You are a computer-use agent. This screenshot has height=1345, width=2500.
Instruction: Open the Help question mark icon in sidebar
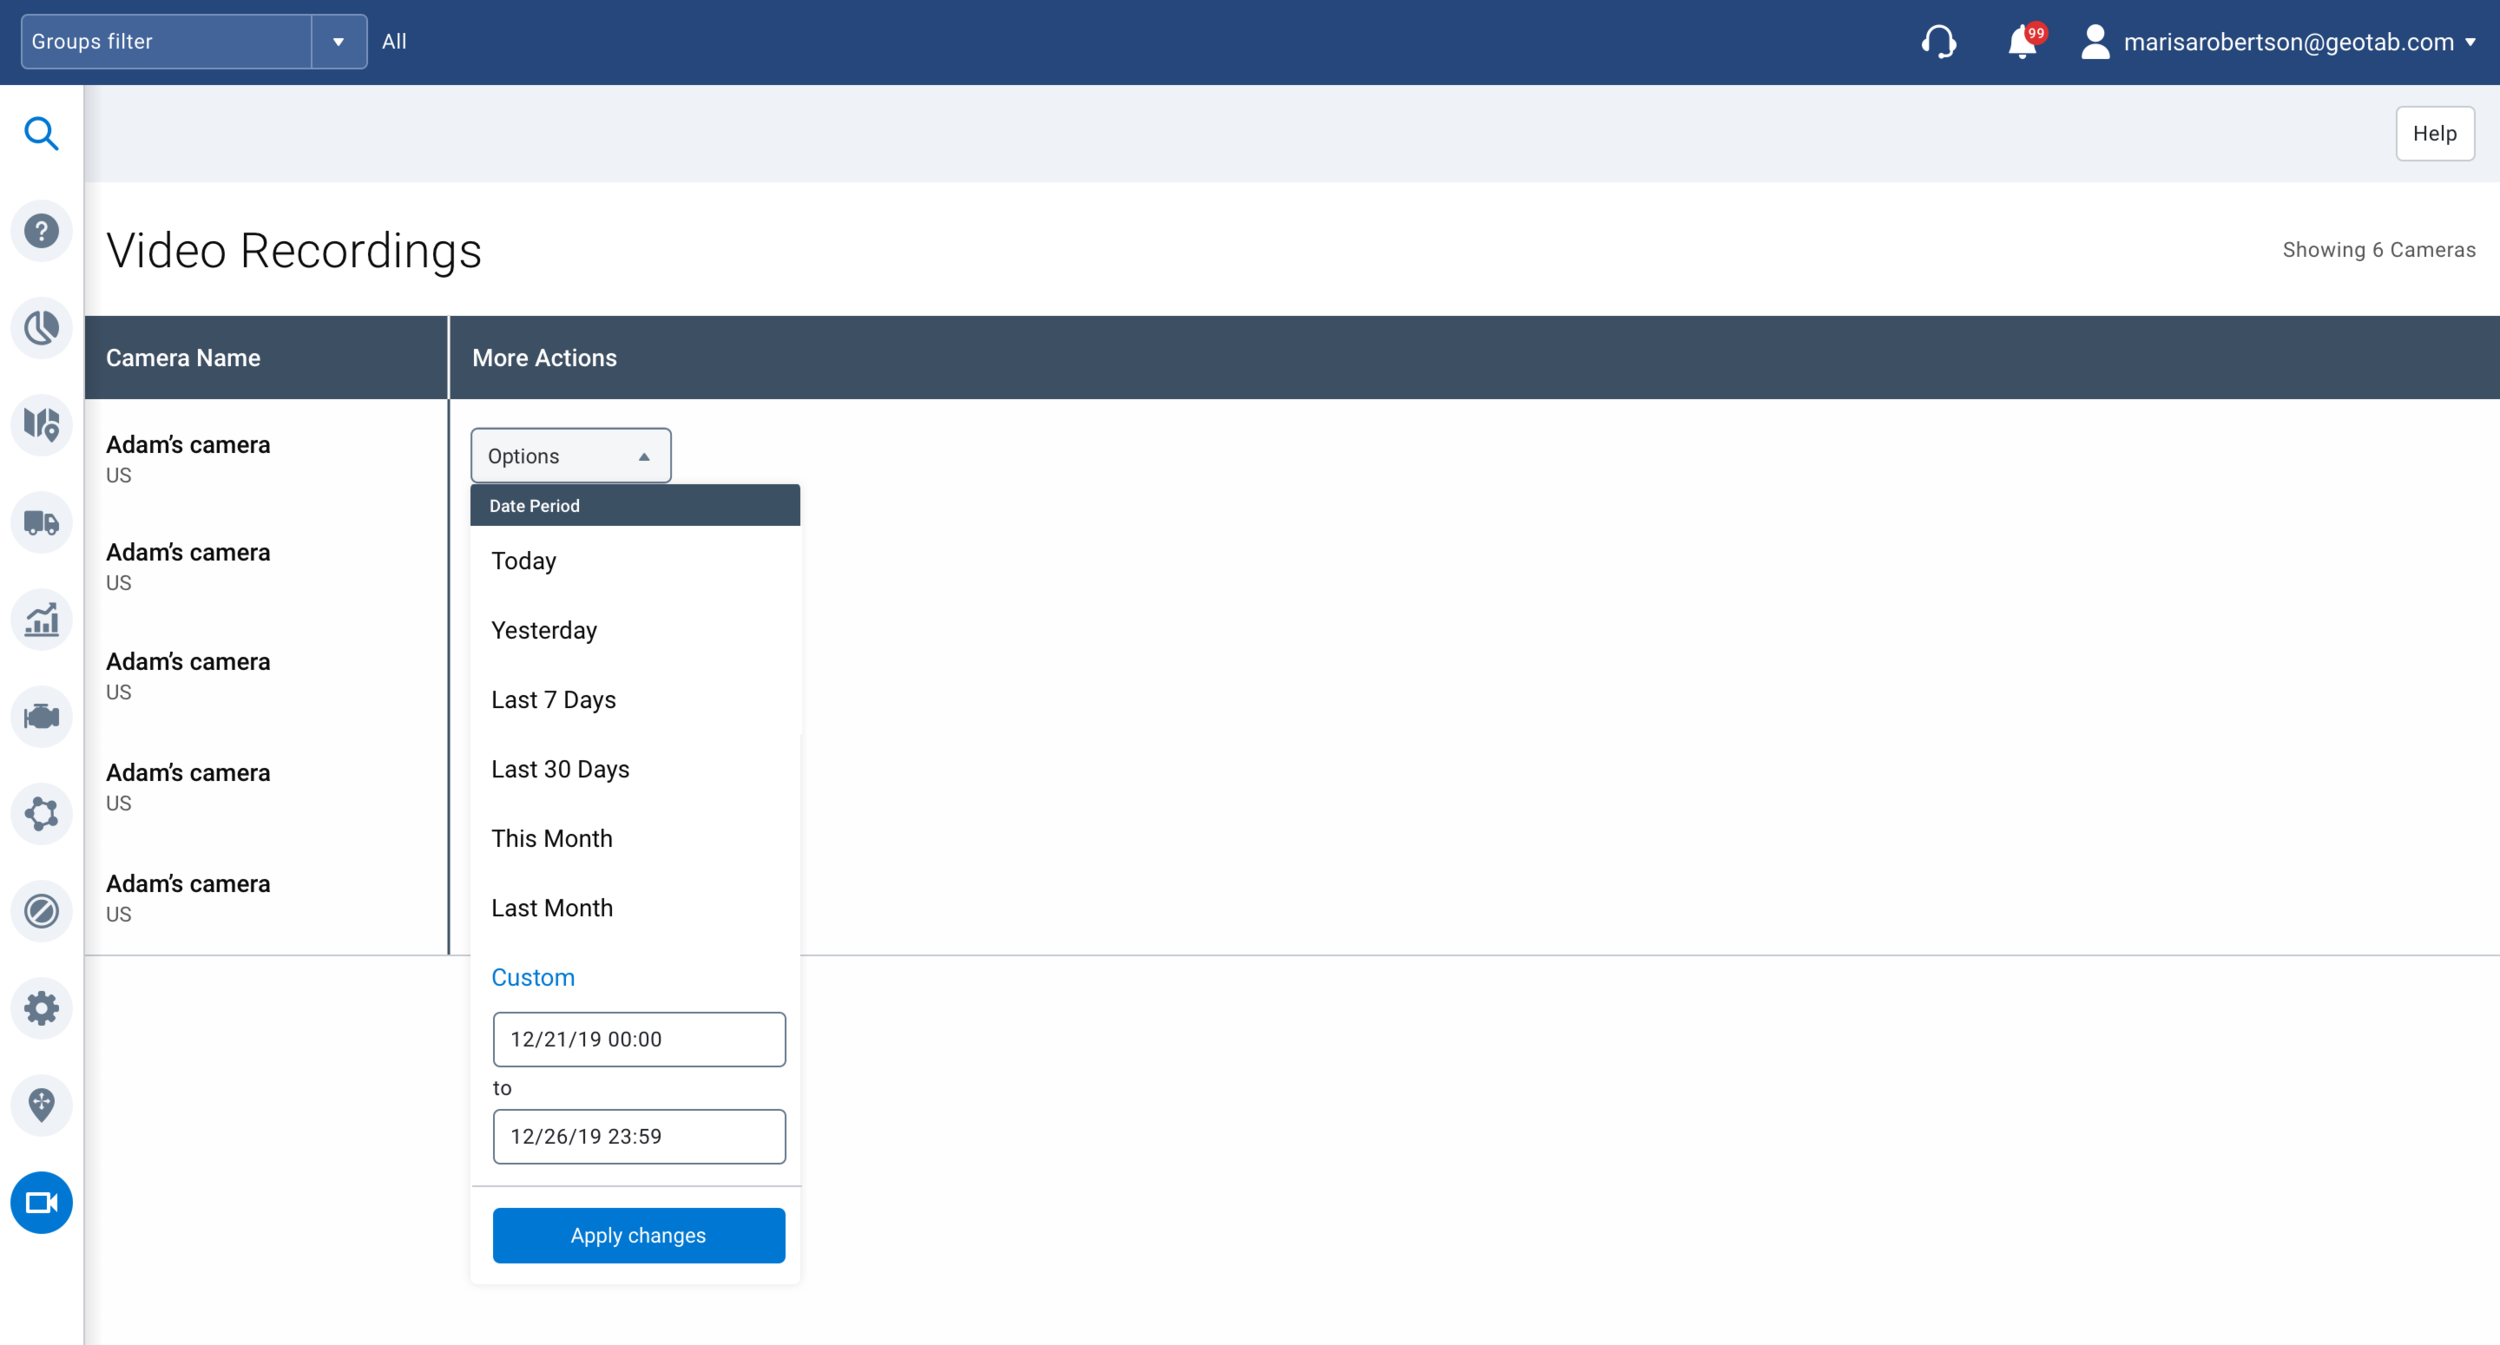pyautogui.click(x=42, y=230)
